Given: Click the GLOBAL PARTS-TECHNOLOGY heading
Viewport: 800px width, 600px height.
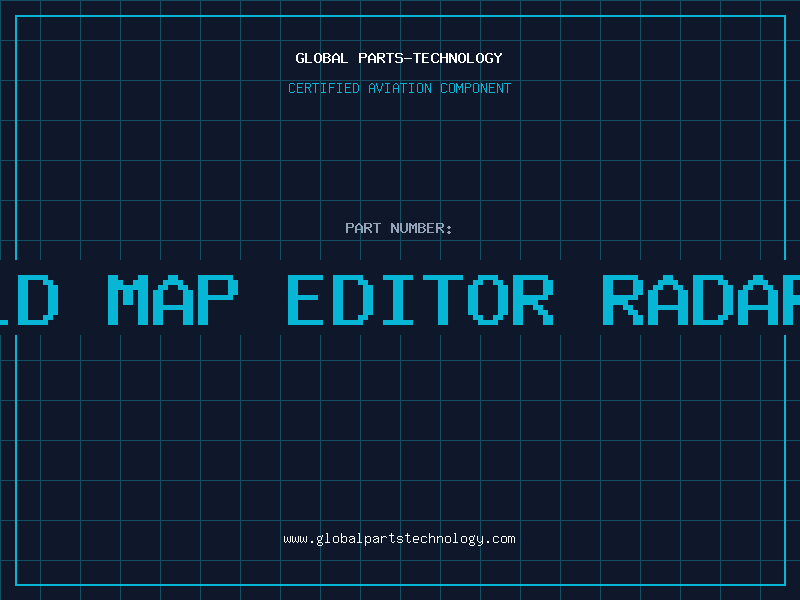Looking at the screenshot, I should pos(399,58).
